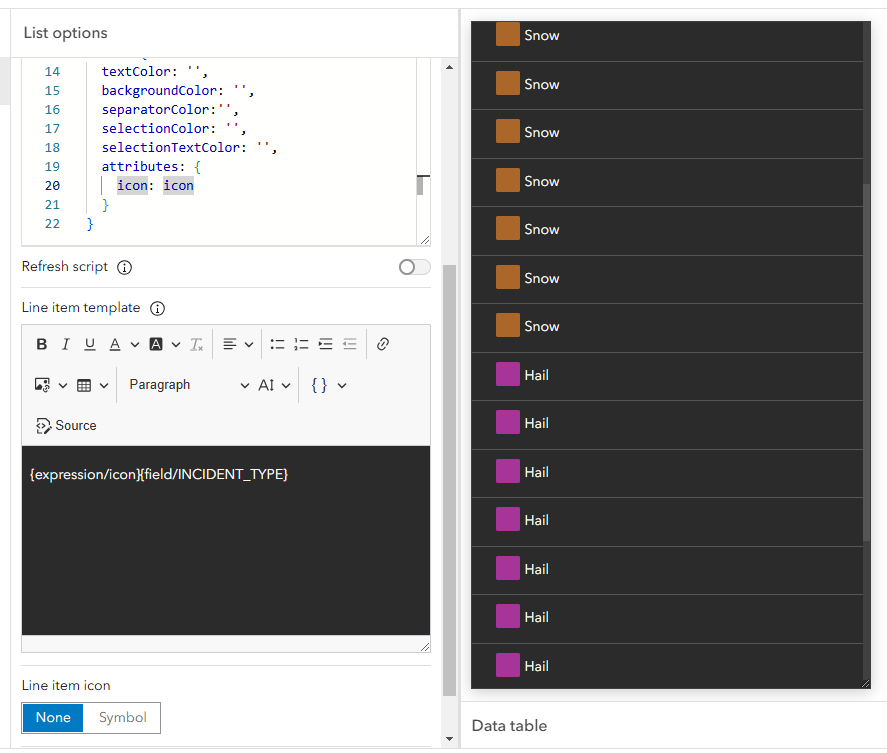Toggle bold formatting in the template editor

pos(41,343)
